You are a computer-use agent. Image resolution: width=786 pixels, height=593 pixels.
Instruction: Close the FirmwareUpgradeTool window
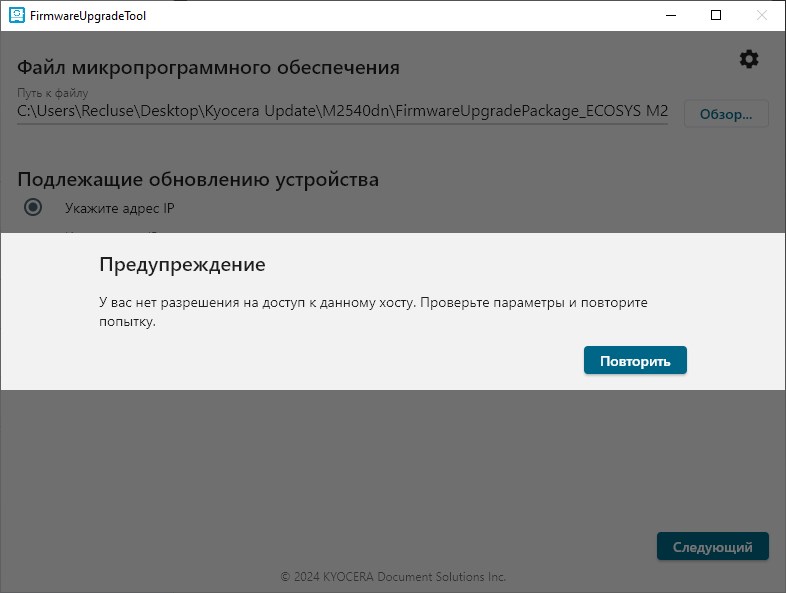coord(762,16)
